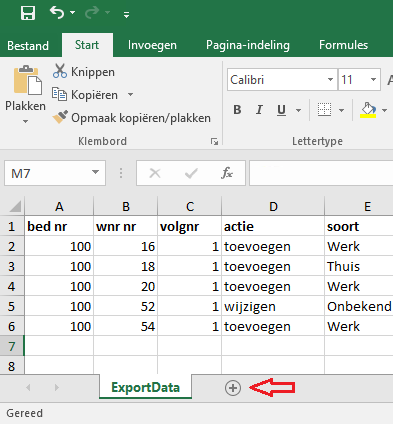Select row 1 header

pyautogui.click(x=12, y=226)
